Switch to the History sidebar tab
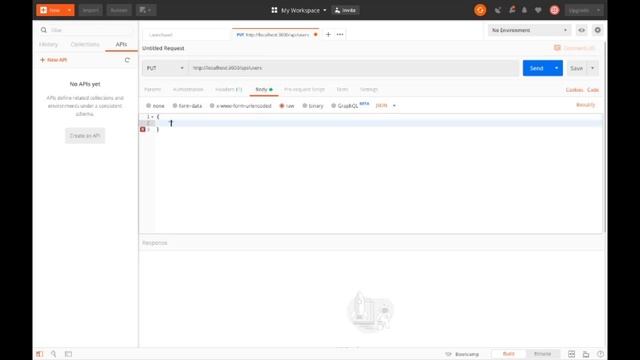The height and width of the screenshot is (360, 640). pos(49,44)
